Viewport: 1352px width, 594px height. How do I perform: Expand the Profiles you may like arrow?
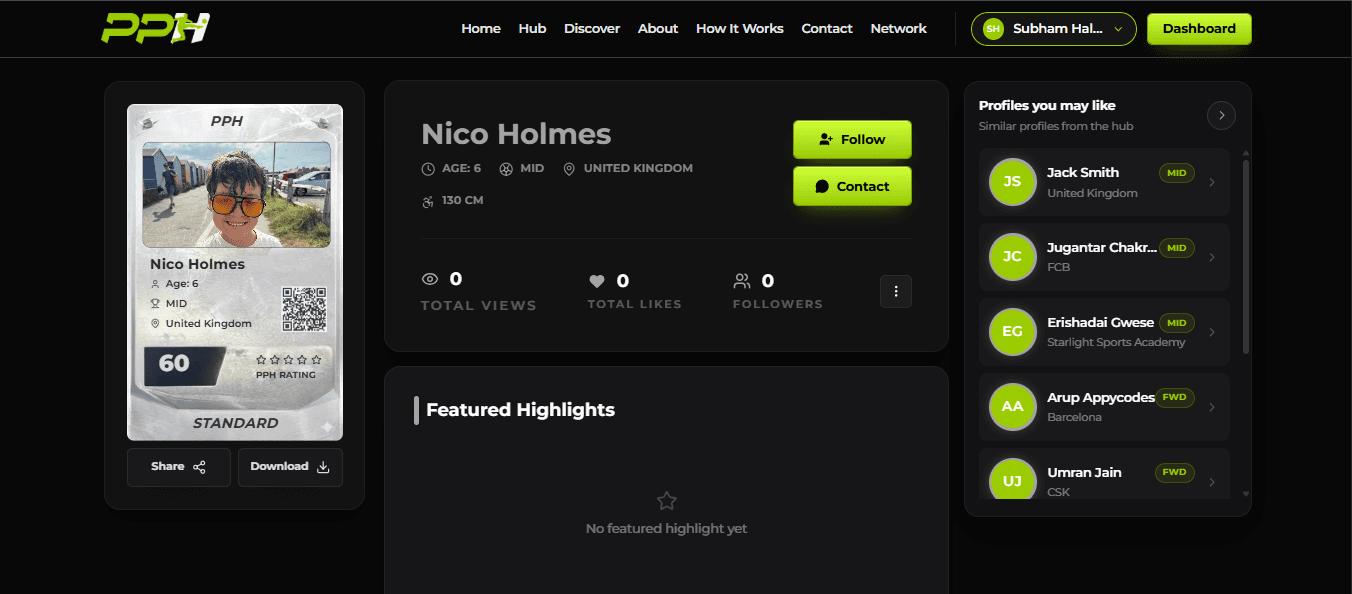1221,116
